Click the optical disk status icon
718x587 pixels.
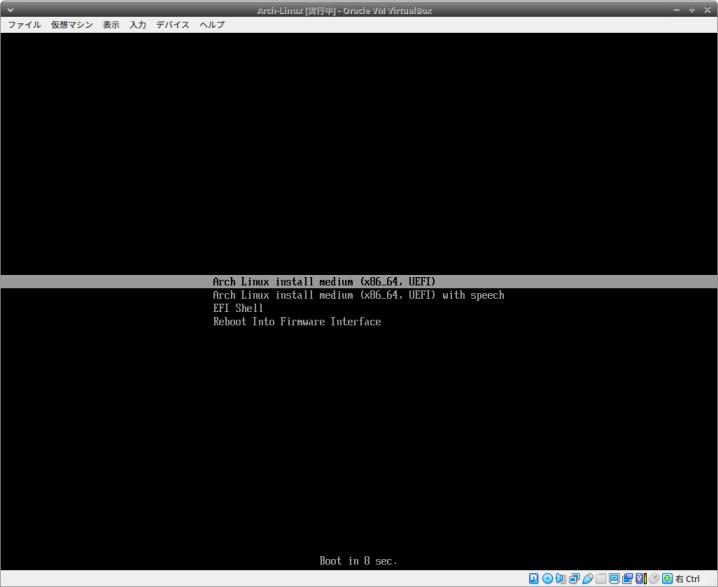547,578
